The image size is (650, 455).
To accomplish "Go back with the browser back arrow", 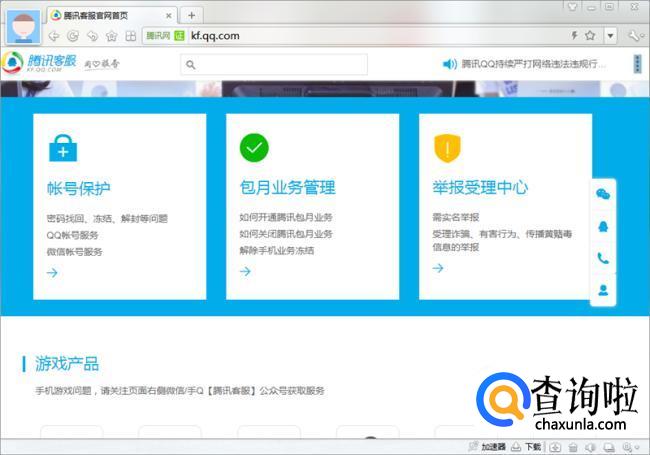I will coord(54,36).
